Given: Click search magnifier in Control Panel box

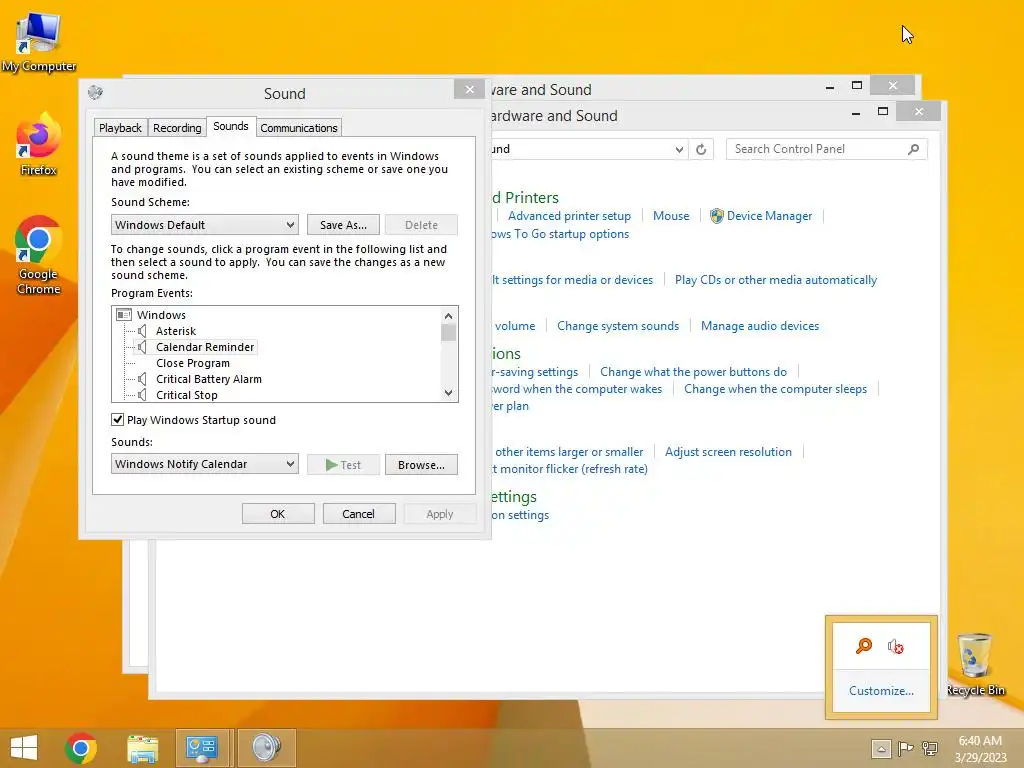Looking at the screenshot, I should [914, 149].
